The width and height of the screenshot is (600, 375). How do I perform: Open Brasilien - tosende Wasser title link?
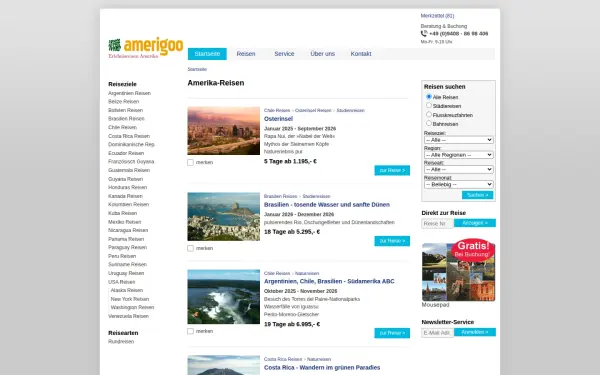pos(327,205)
